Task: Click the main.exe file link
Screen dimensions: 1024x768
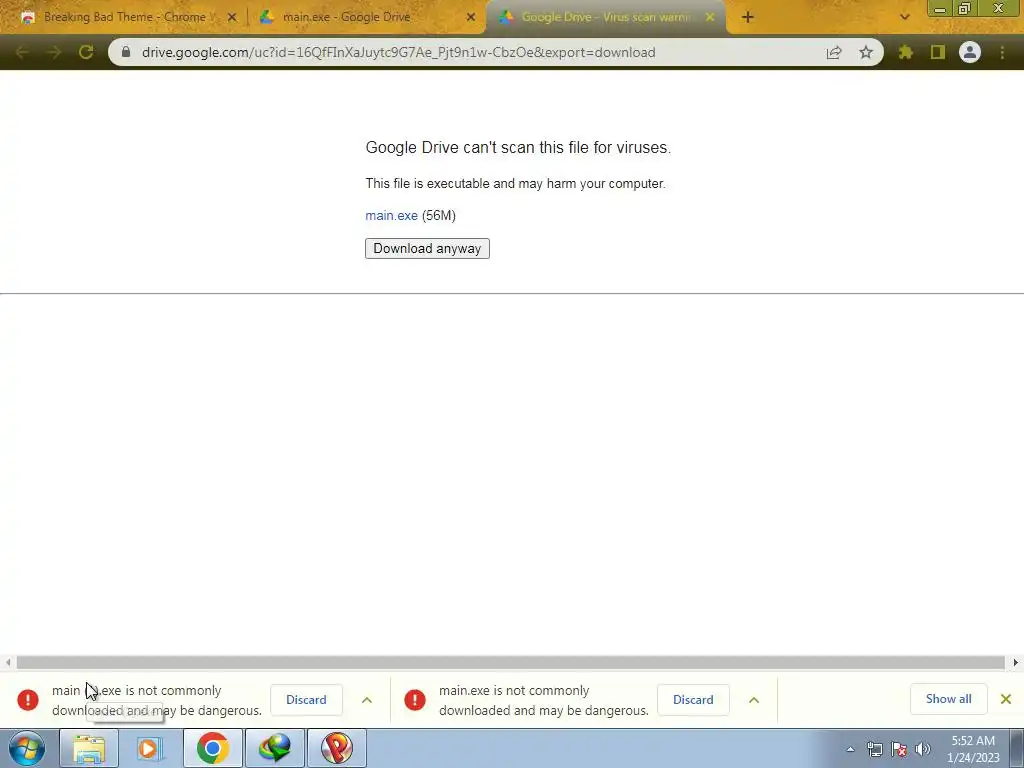Action: pyautogui.click(x=391, y=216)
